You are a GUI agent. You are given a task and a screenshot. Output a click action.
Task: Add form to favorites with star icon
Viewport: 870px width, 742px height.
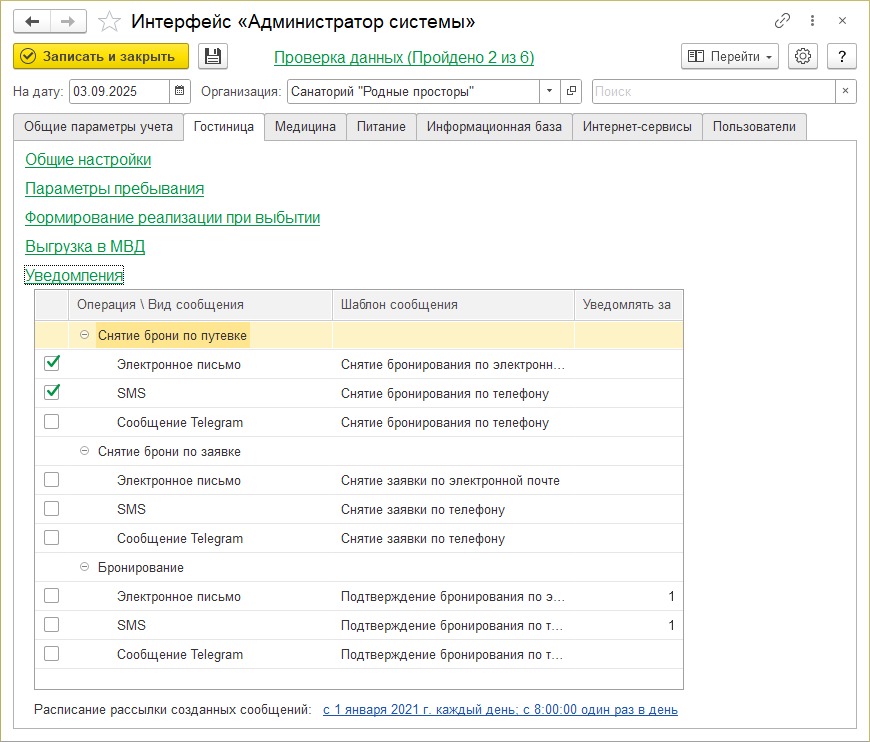(x=111, y=21)
